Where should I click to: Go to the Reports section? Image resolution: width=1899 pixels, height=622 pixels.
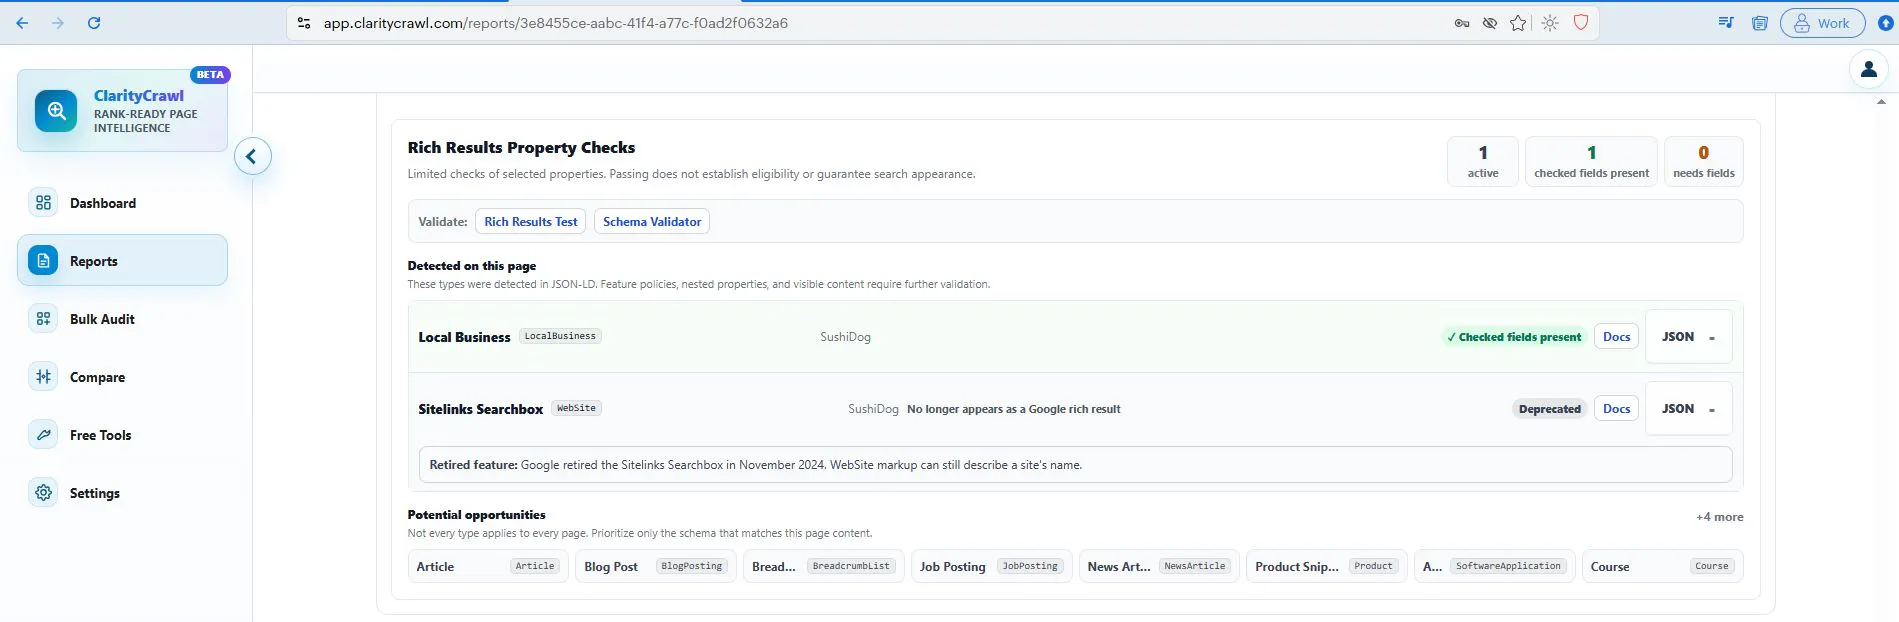(122, 261)
